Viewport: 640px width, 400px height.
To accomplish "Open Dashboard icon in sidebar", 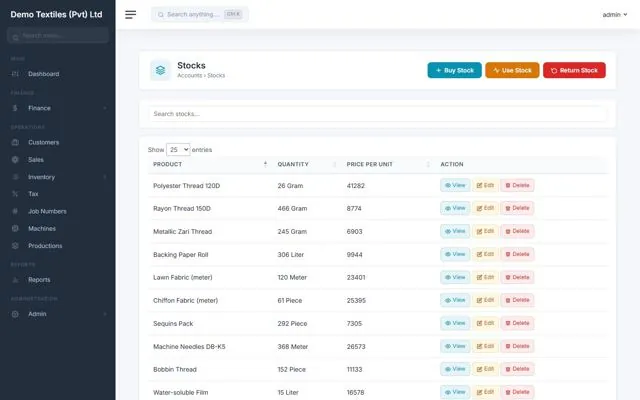I will pyautogui.click(x=15, y=74).
